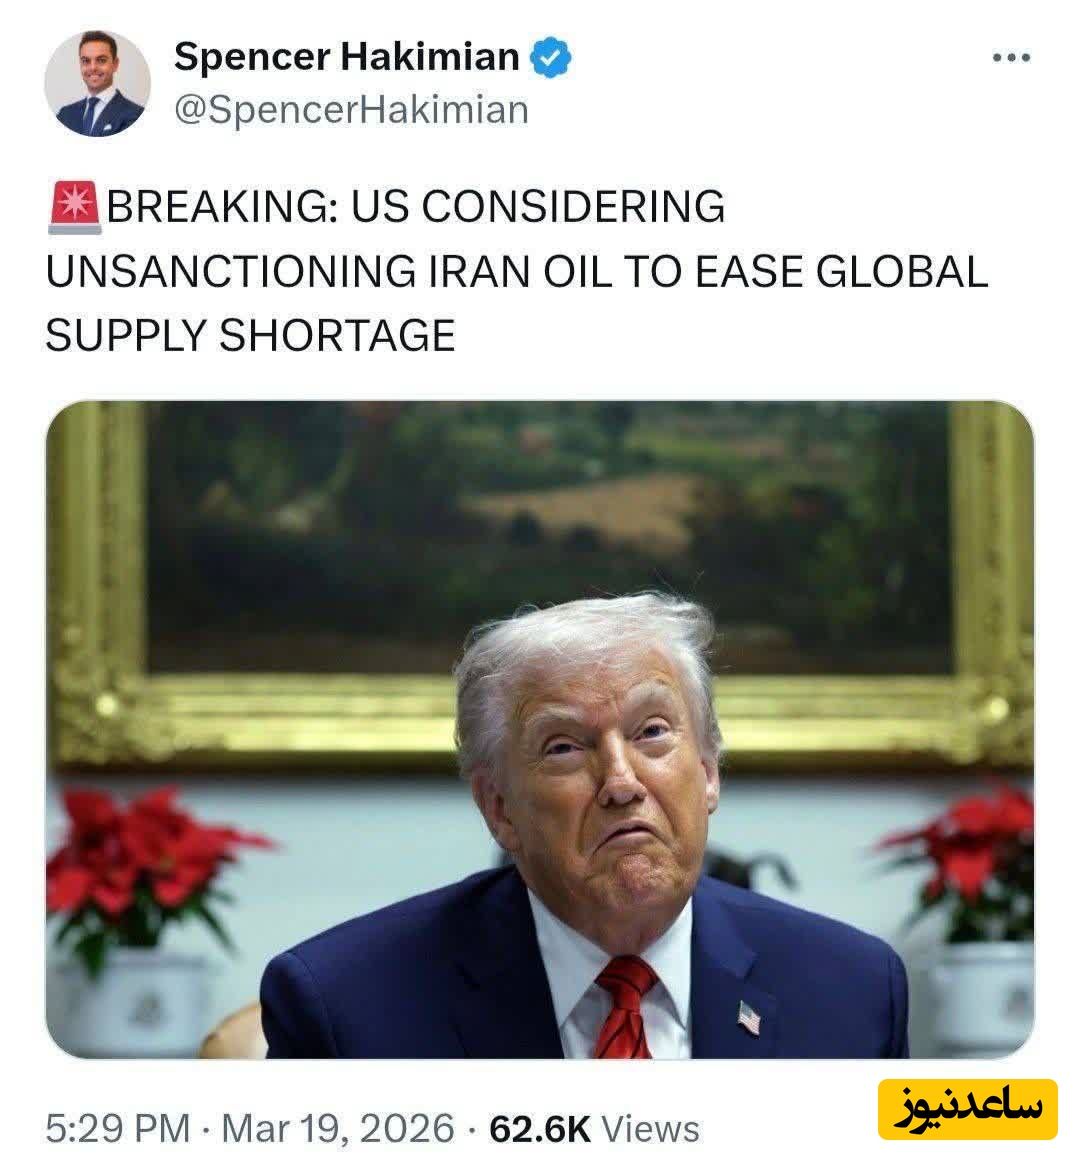Viewport: 1080px width, 1162px height.
Task: Click the American flag lapel pin
Action: pyautogui.click(x=749, y=1017)
